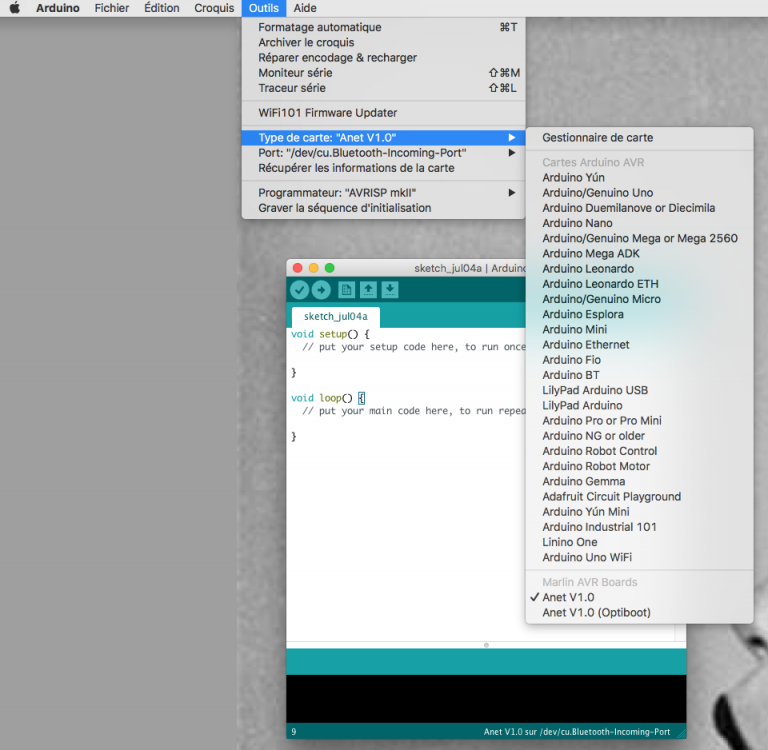Select Arduino BT board

click(x=639, y=375)
